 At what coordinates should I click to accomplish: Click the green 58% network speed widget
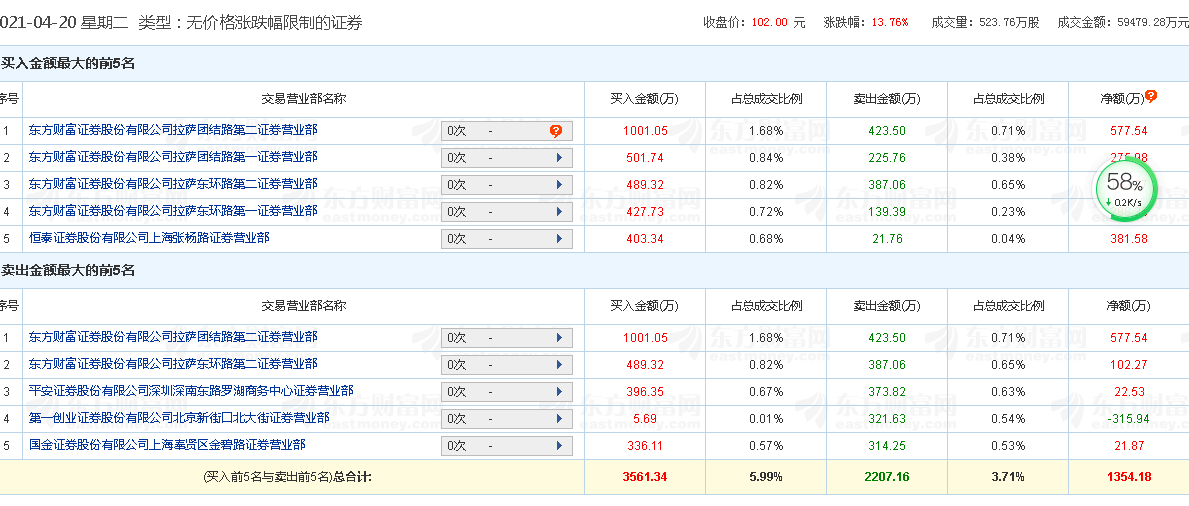[x=1125, y=185]
